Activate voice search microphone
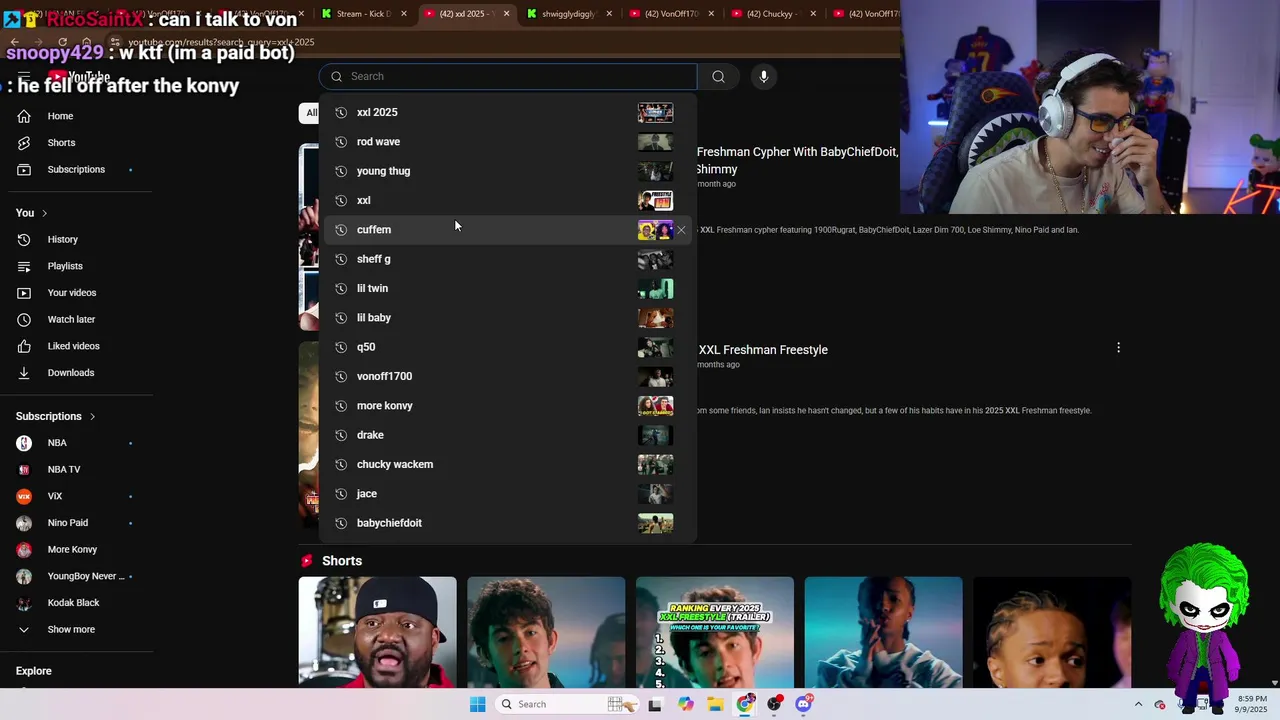The height and width of the screenshot is (720, 1280). tap(763, 76)
